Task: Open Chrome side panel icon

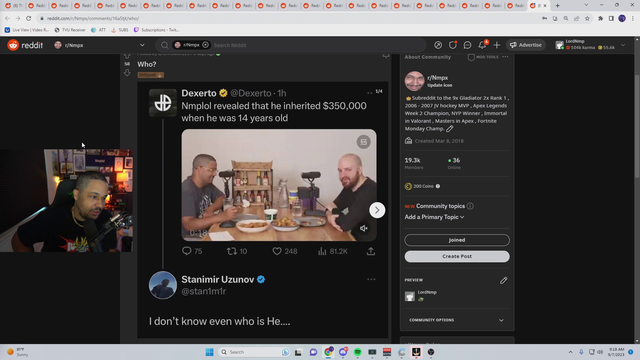Action: click(x=611, y=18)
